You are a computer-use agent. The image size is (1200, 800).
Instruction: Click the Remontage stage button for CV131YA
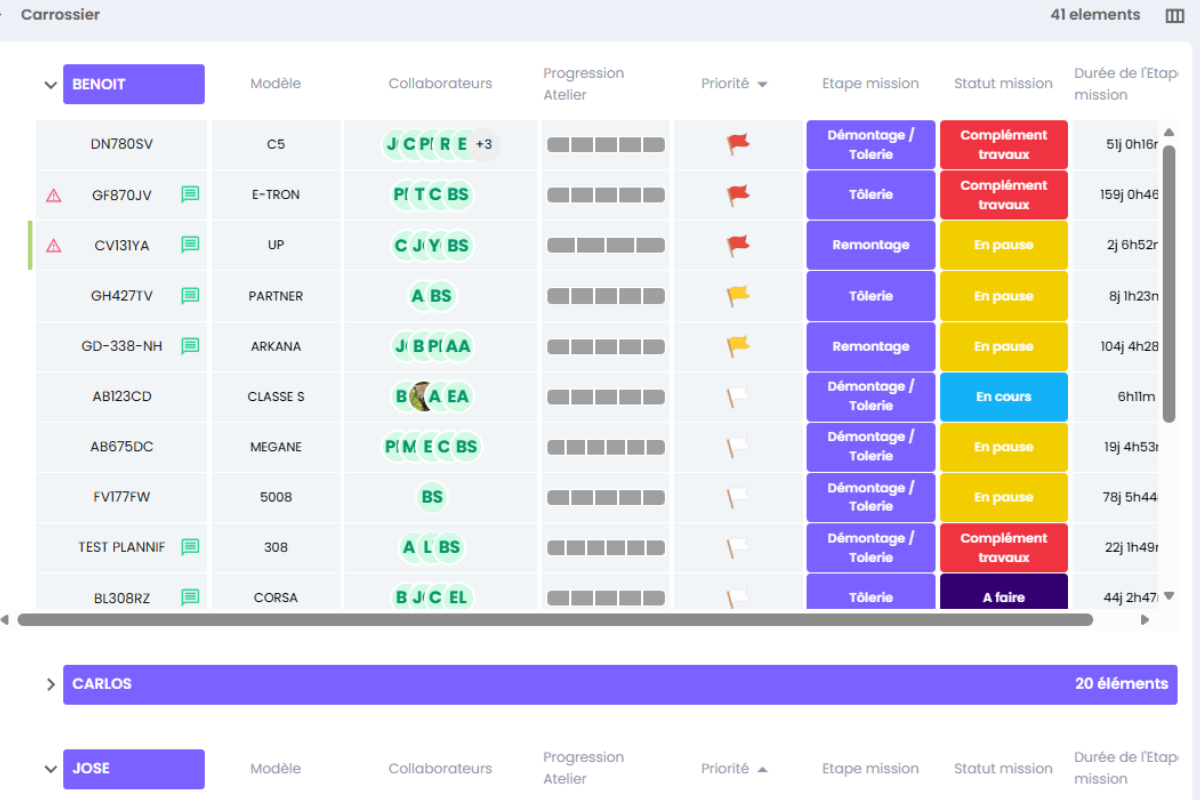871,245
